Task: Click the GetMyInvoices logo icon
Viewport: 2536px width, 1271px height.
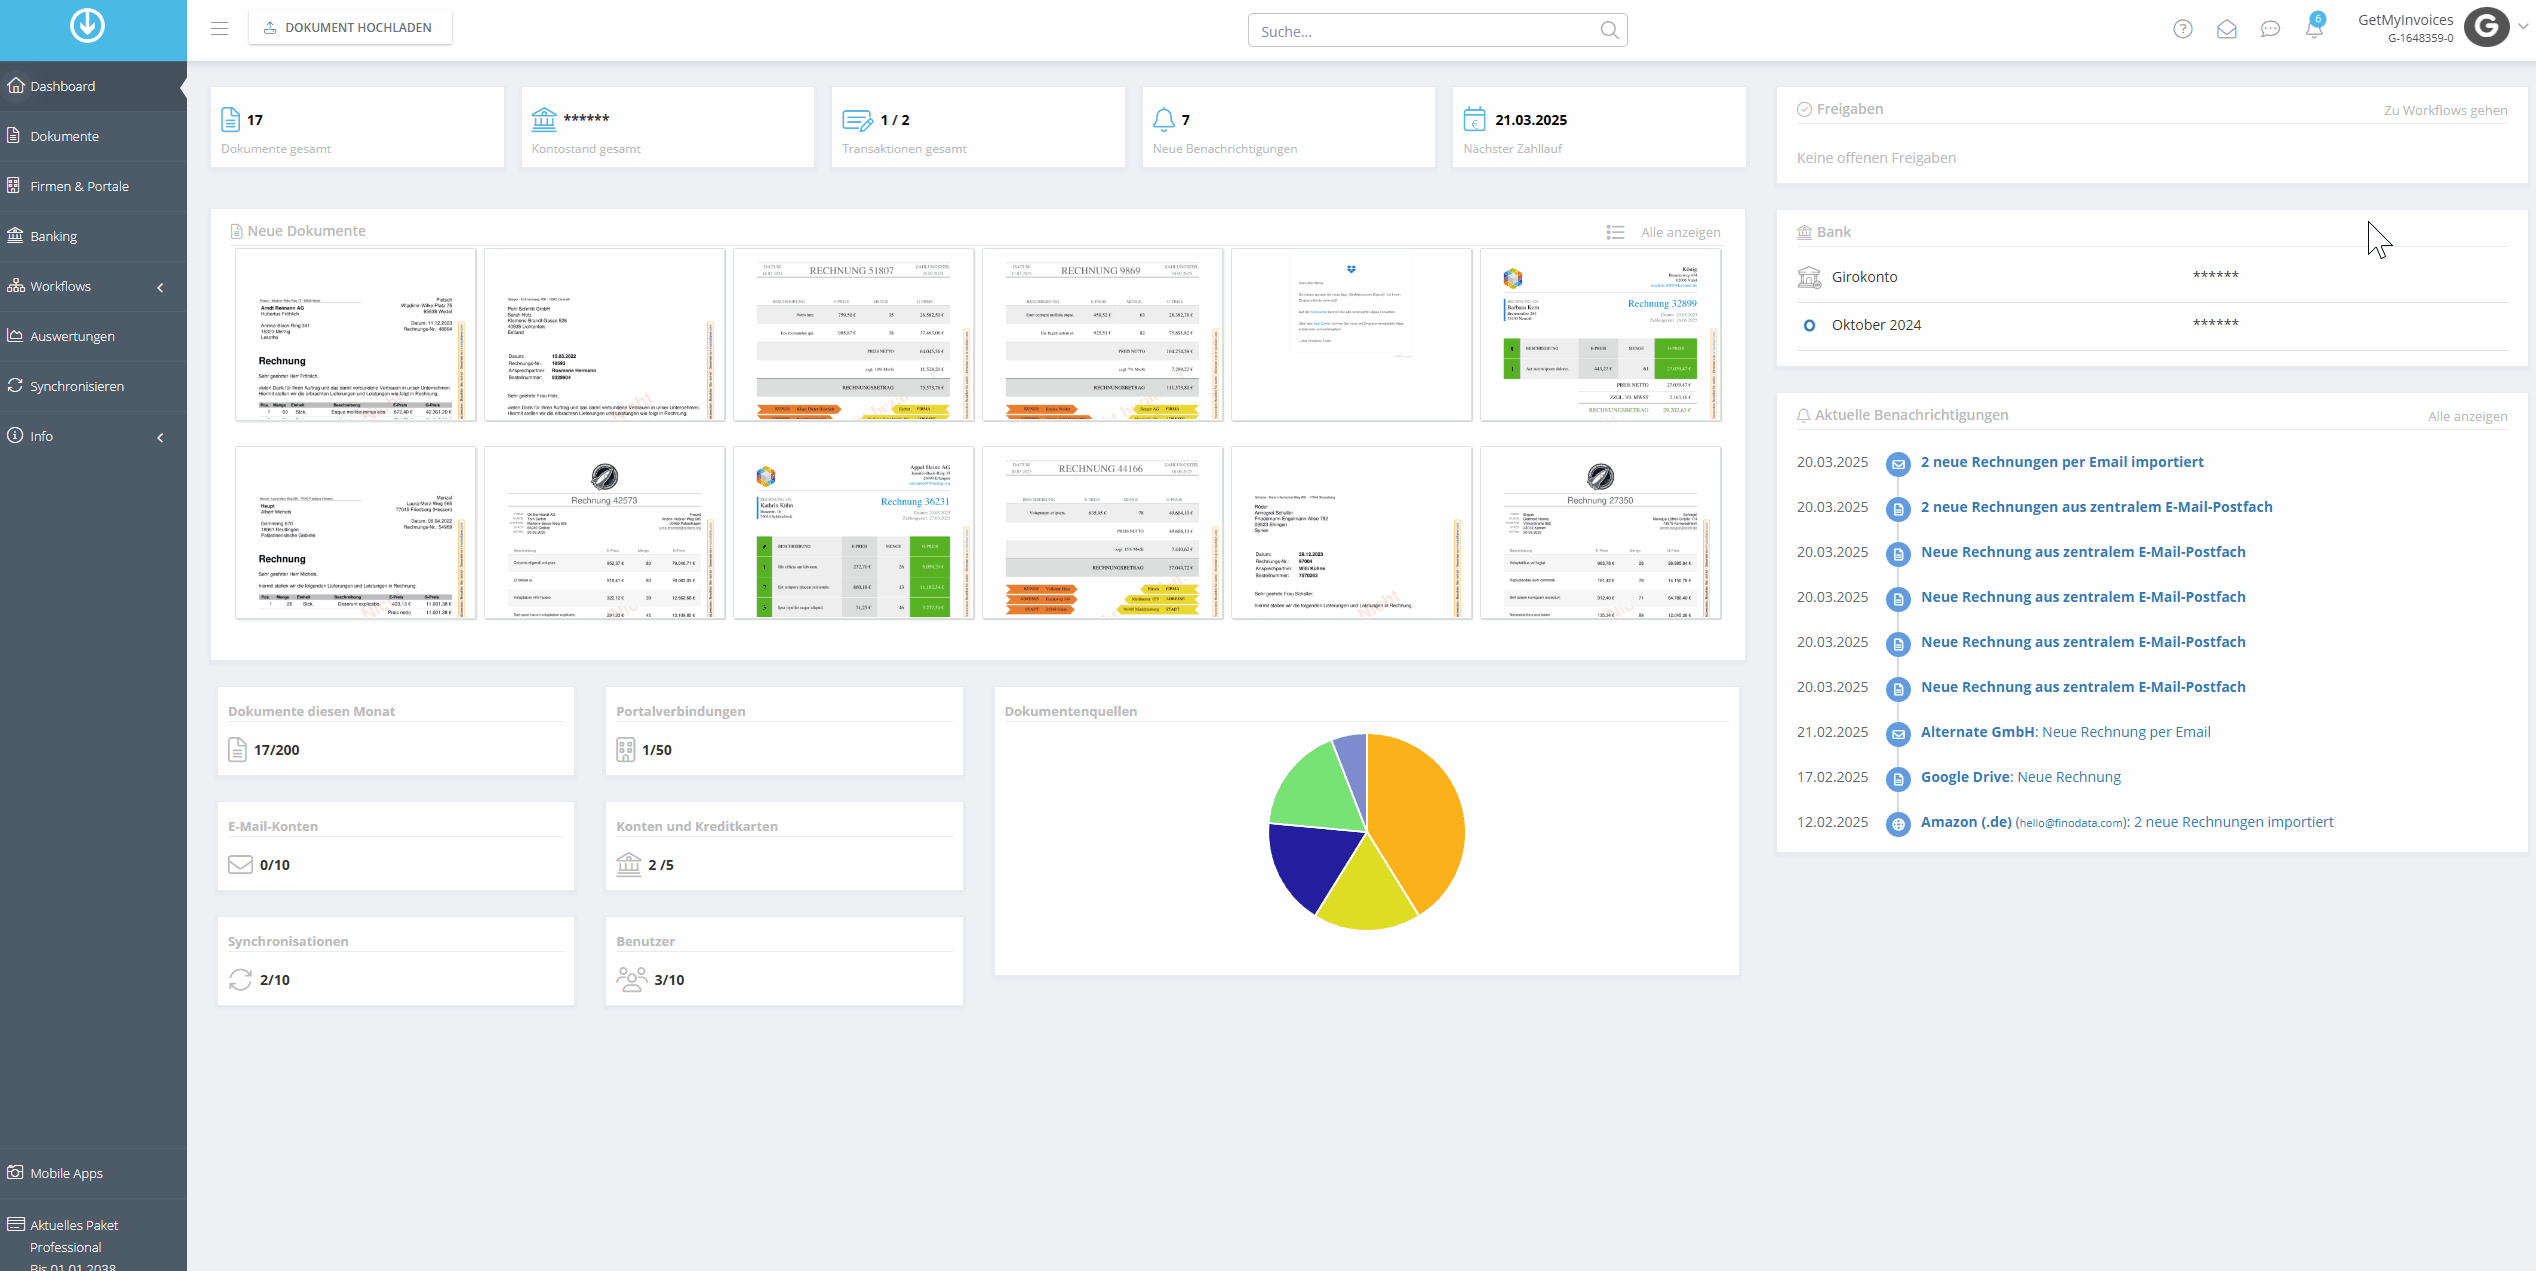Action: point(87,25)
